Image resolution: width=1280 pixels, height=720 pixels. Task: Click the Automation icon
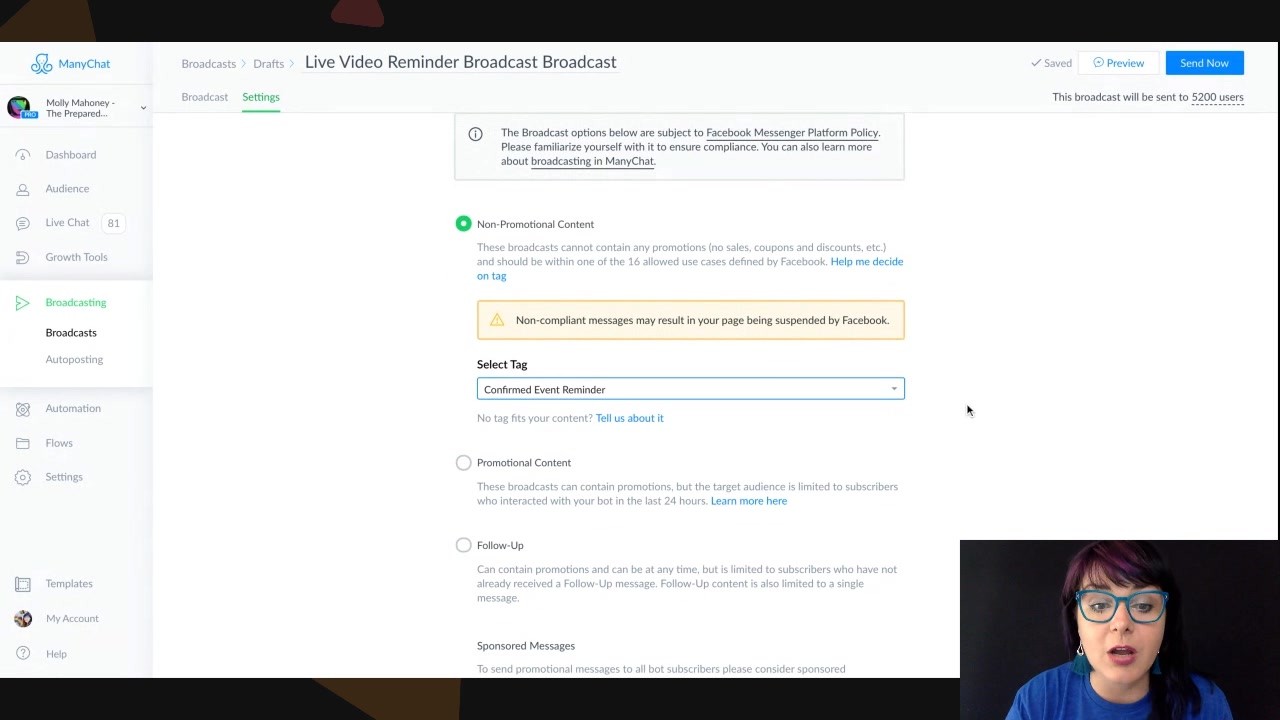pyautogui.click(x=22, y=409)
